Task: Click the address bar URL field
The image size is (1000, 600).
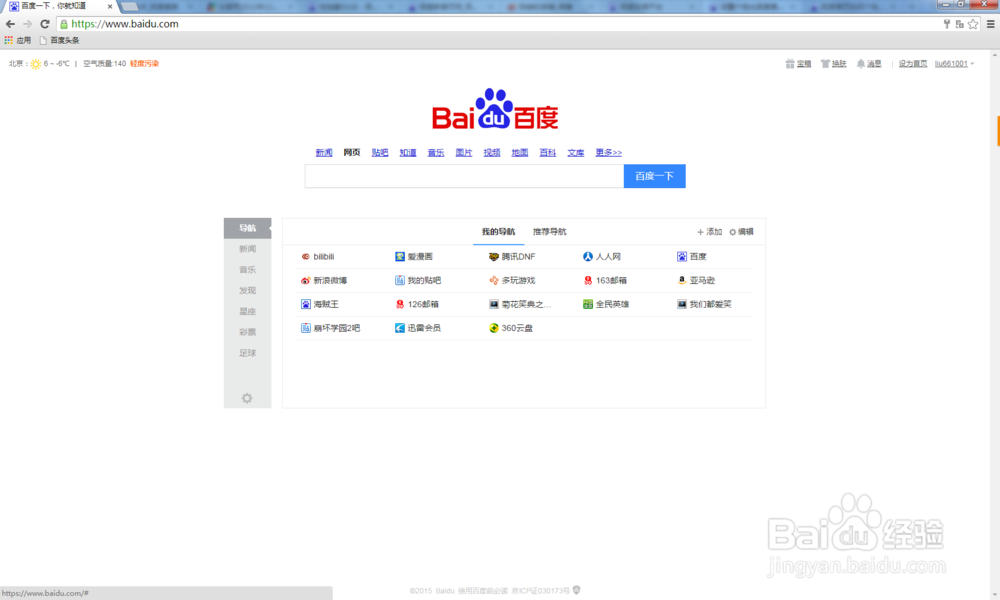Action: (x=497, y=24)
